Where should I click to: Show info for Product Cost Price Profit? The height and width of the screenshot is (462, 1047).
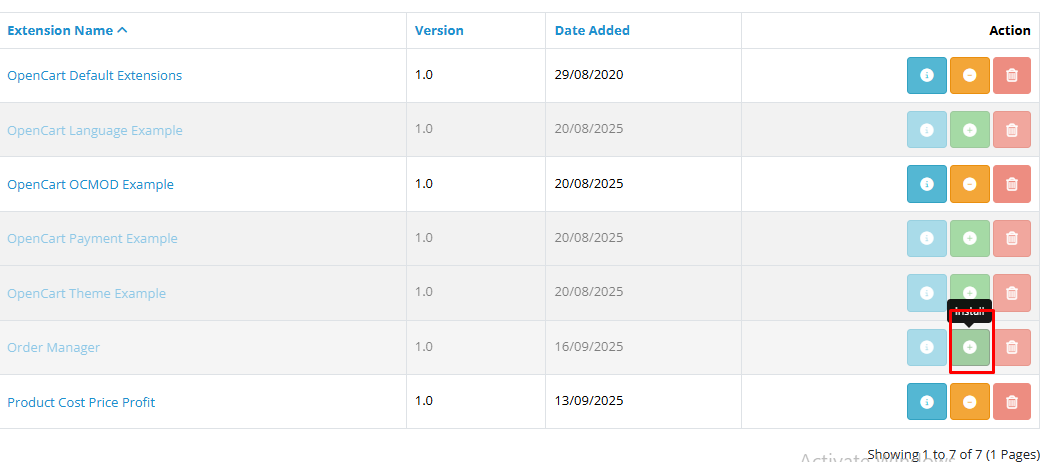(x=926, y=402)
